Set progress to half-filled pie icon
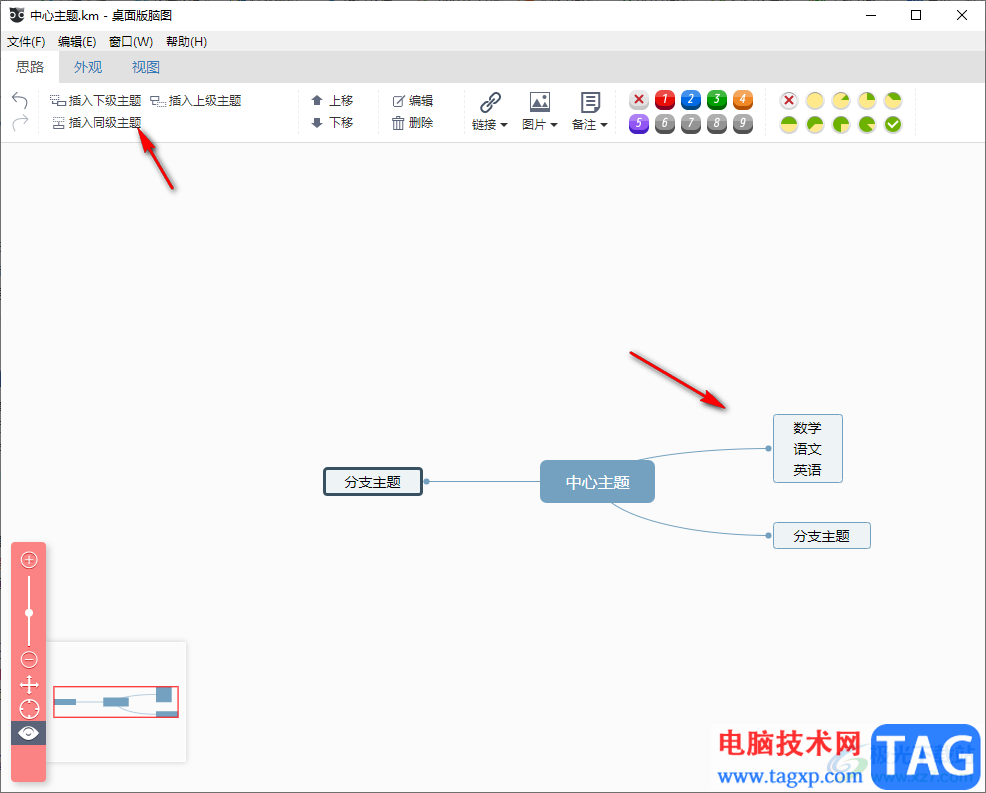986x793 pixels. pos(789,124)
